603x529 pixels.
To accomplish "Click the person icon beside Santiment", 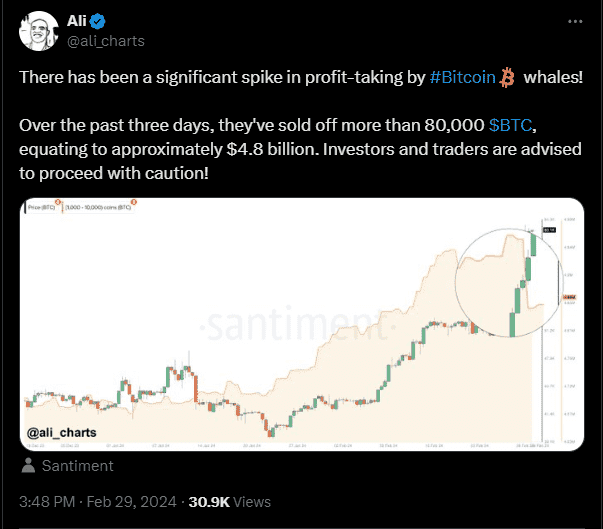I will [x=30, y=466].
